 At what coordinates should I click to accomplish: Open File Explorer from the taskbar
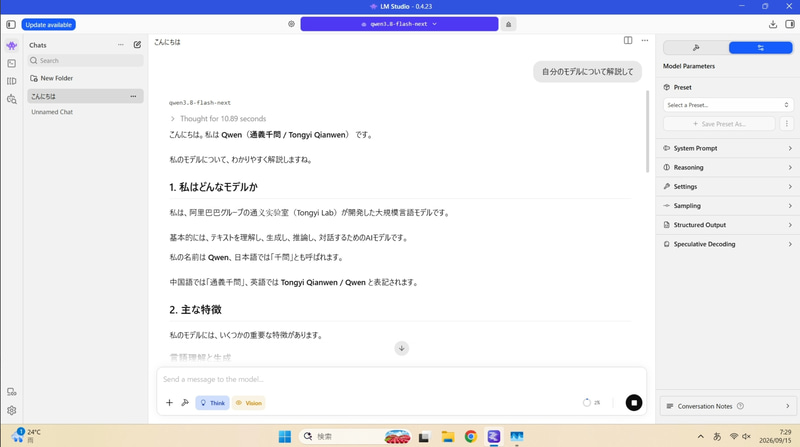pos(447,436)
